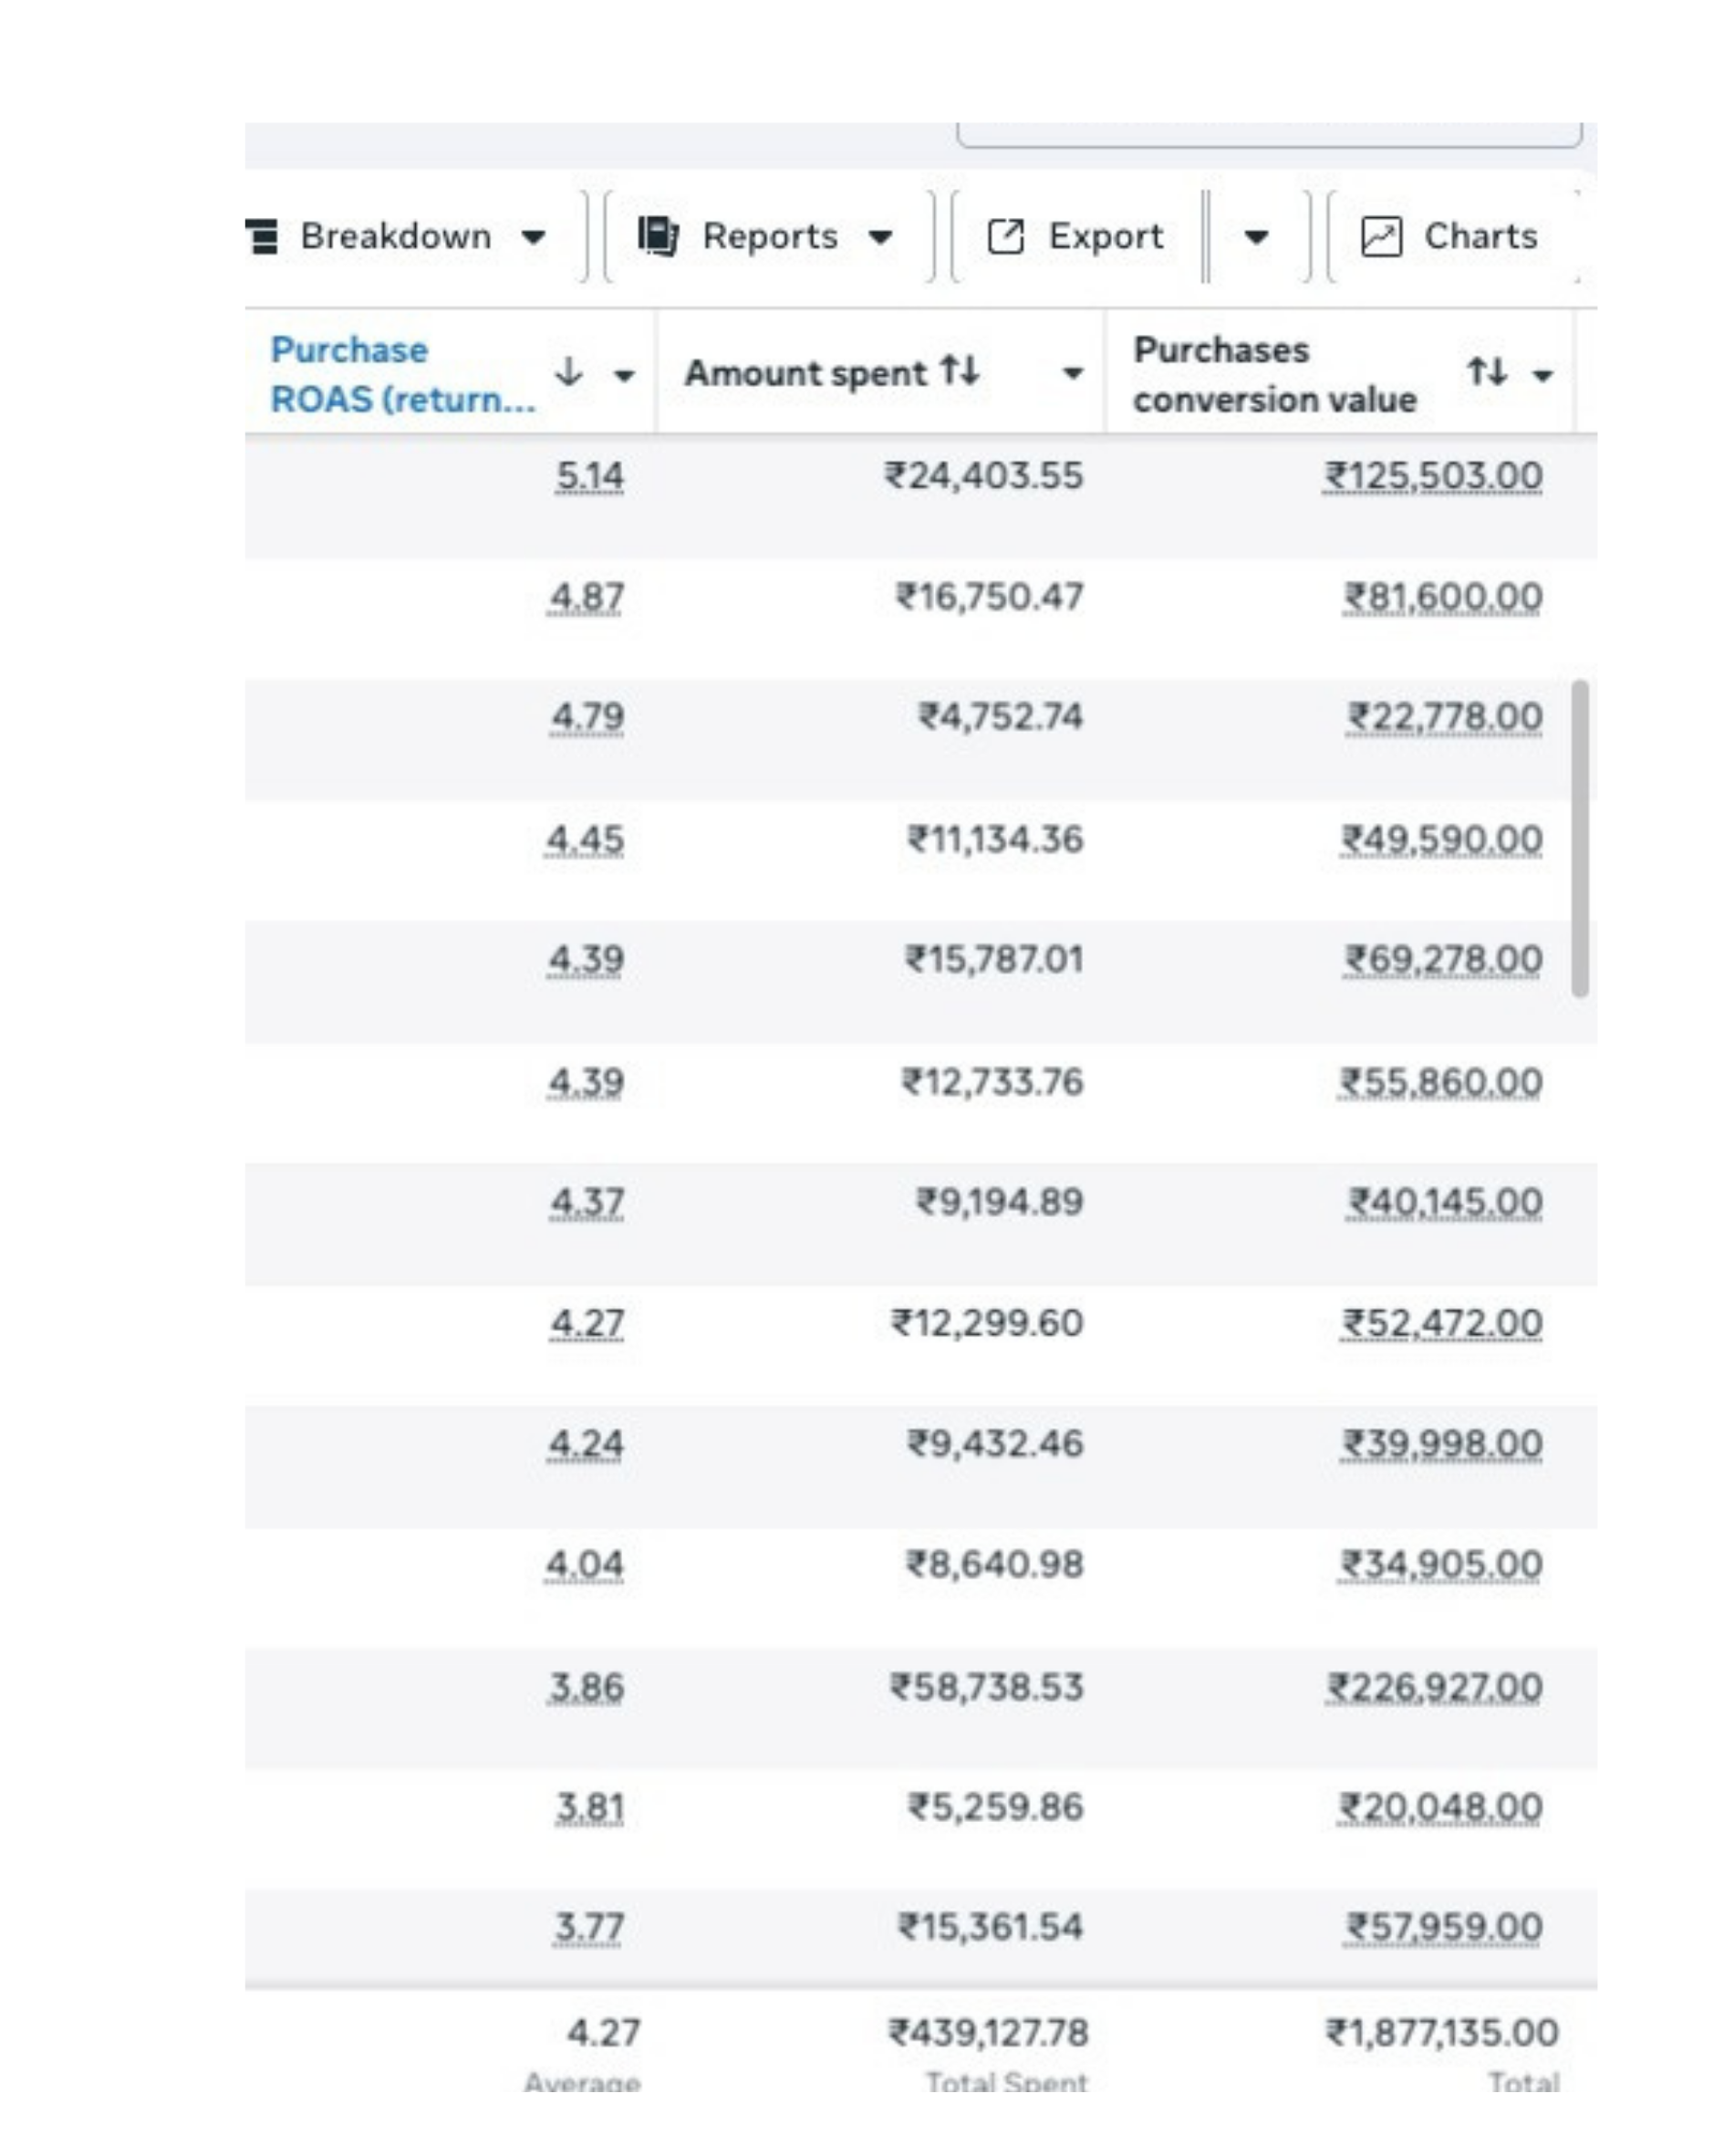Screen dimensions: 1724x2156
Task: Click conversion value ₹57,959.00
Action: click(1445, 1927)
